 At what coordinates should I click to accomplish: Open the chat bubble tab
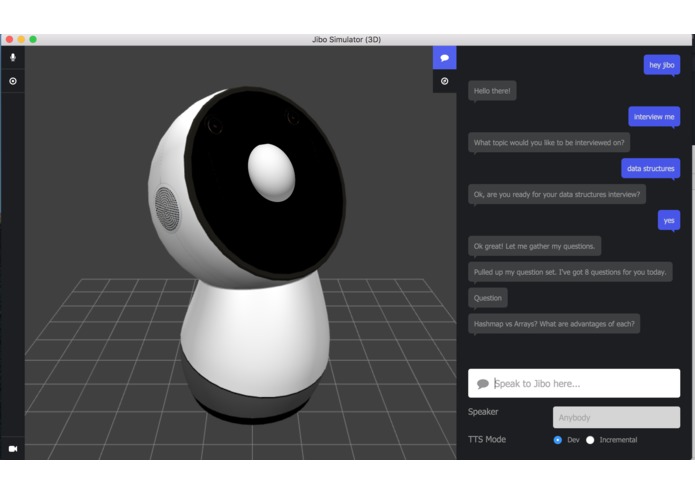[x=445, y=58]
